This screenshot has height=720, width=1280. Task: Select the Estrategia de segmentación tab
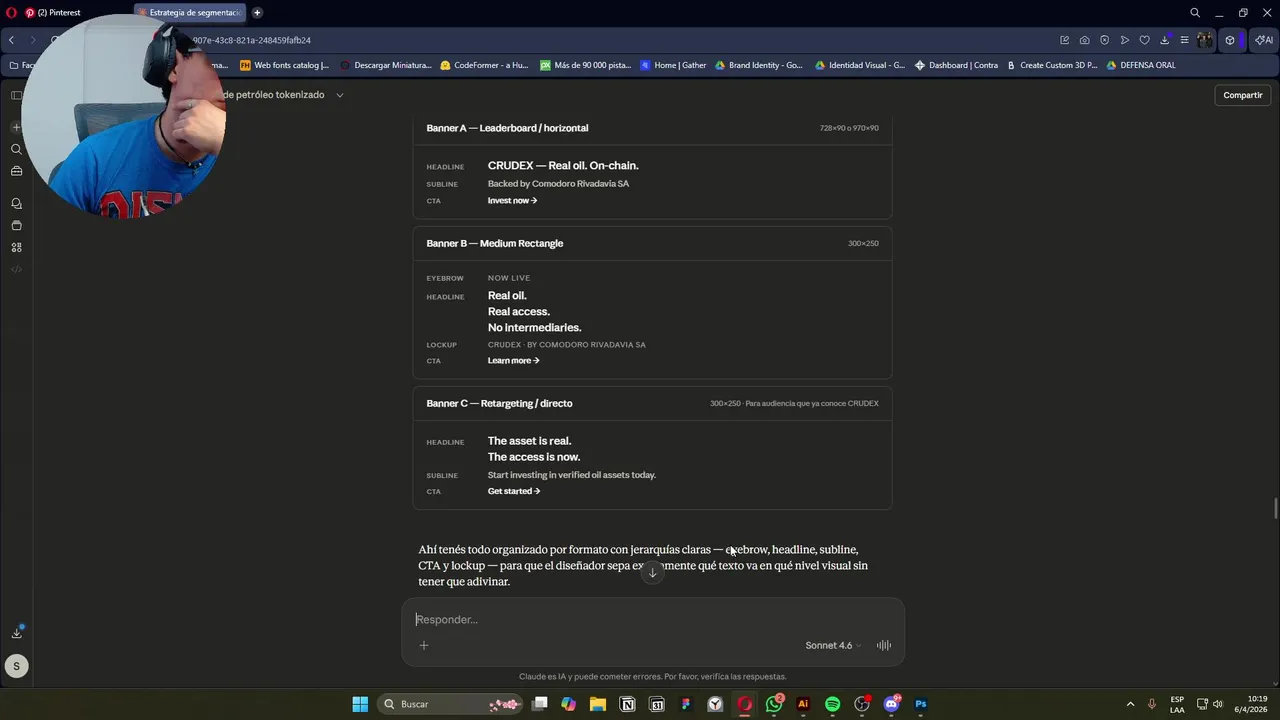pyautogui.click(x=190, y=13)
